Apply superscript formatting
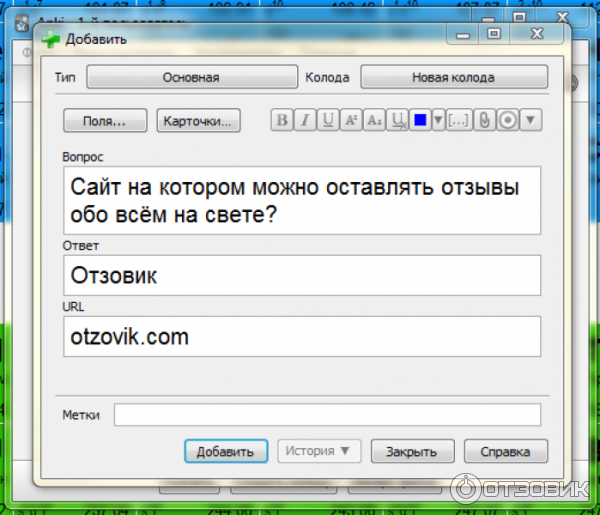 [351, 120]
